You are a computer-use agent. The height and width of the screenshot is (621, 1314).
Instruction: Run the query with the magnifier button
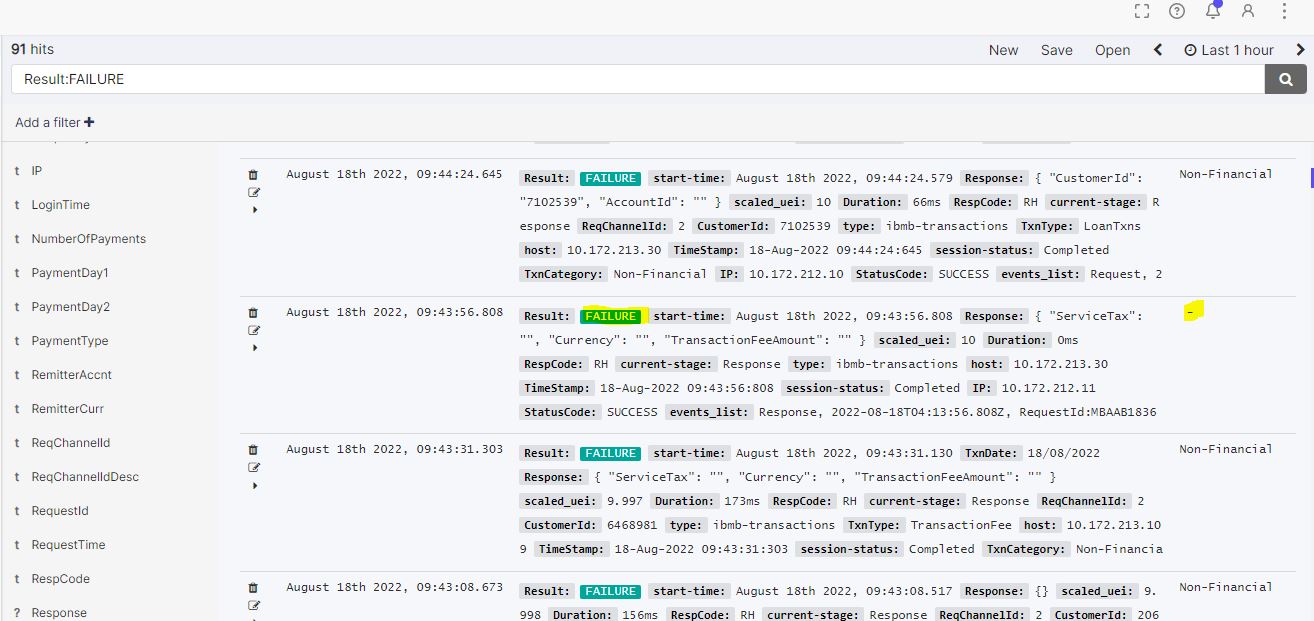click(1285, 79)
